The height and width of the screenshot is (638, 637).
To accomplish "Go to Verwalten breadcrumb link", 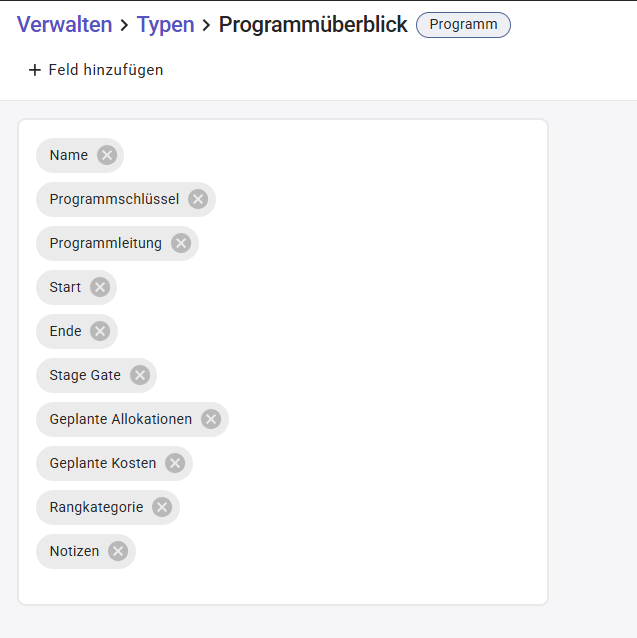I will [x=64, y=25].
